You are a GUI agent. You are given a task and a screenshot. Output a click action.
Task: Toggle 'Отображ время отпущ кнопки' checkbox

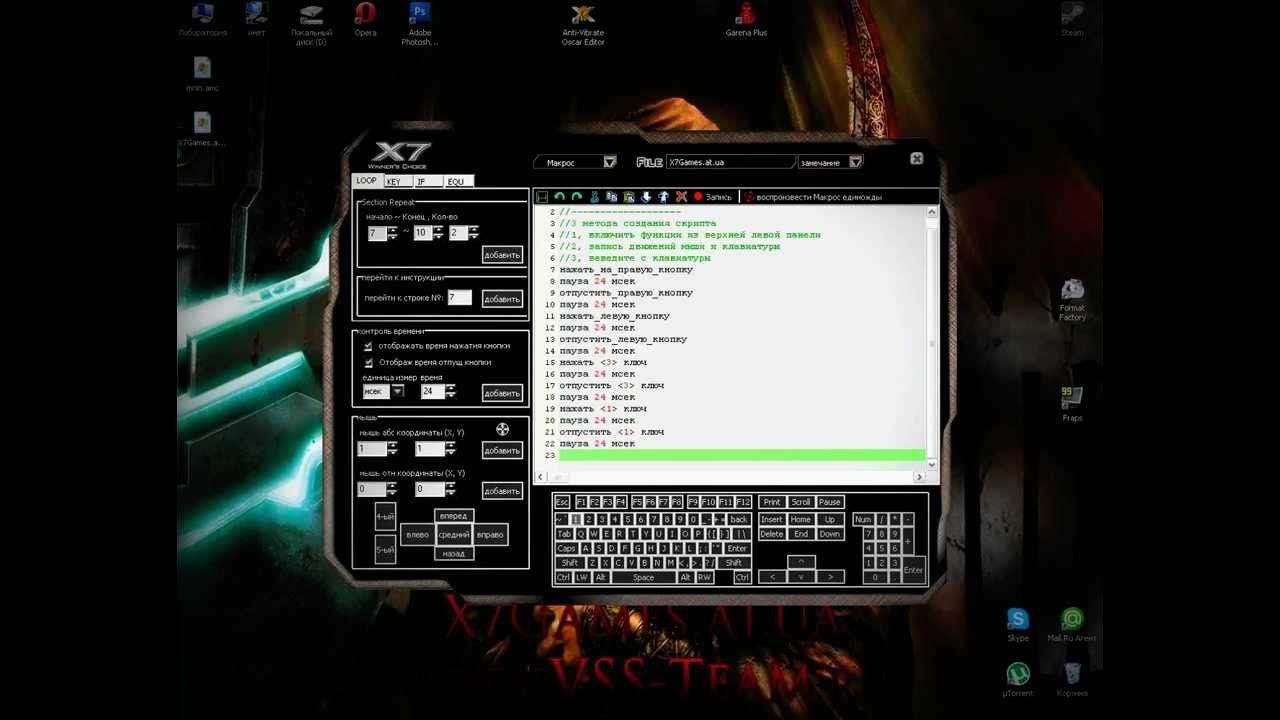[368, 362]
